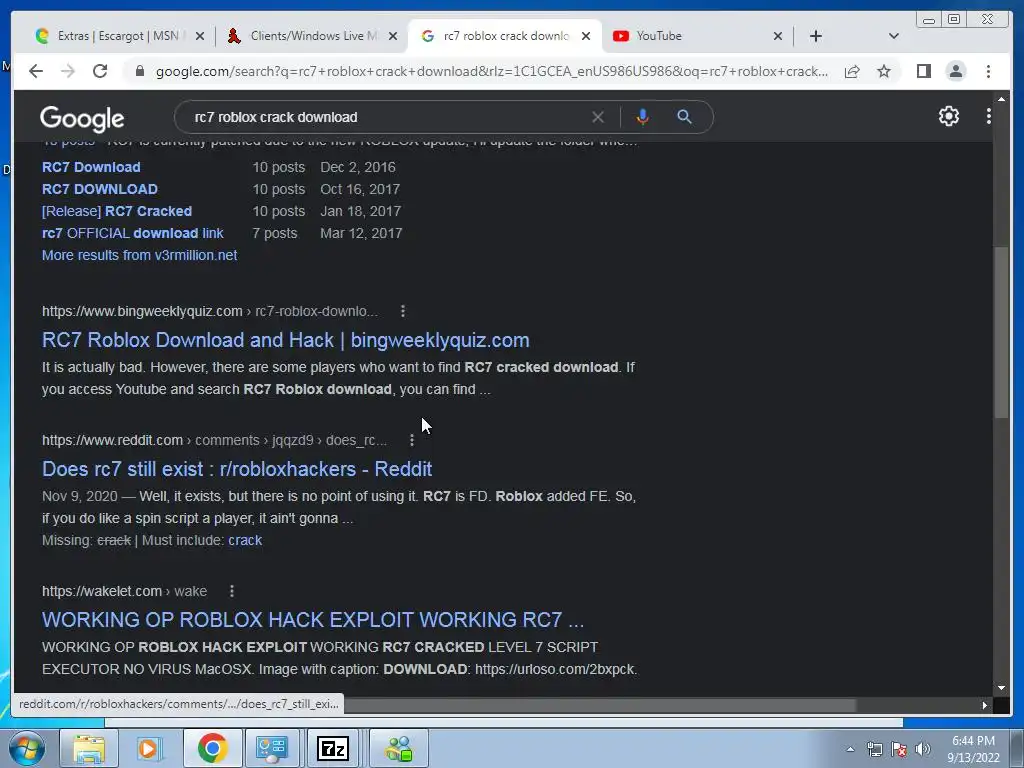Open Google page options three-dot menu
Screen dimensions: 1024x768
[988, 116]
